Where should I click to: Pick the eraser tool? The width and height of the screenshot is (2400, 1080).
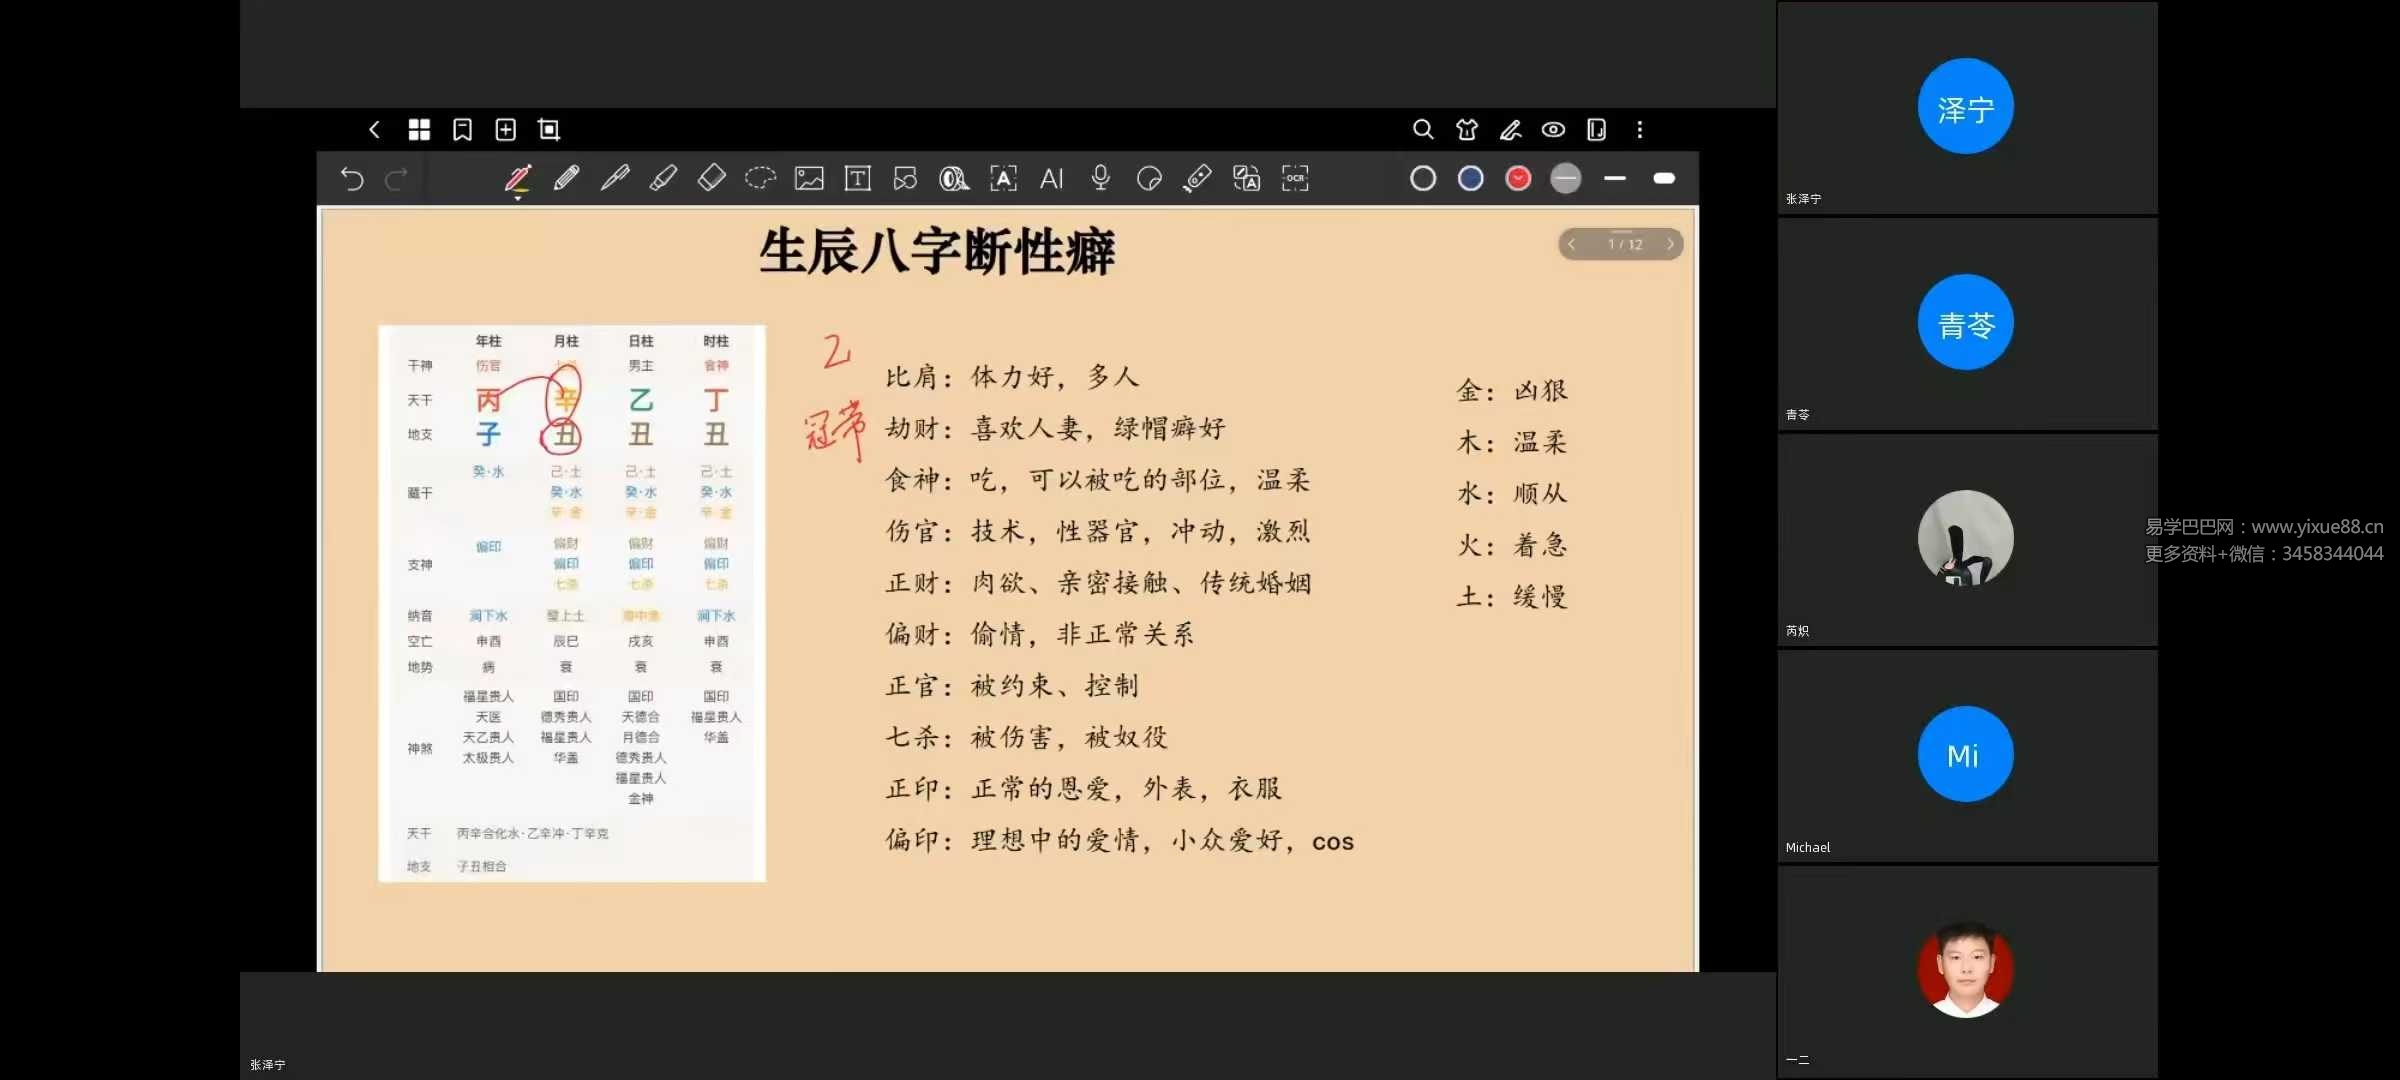(x=711, y=178)
